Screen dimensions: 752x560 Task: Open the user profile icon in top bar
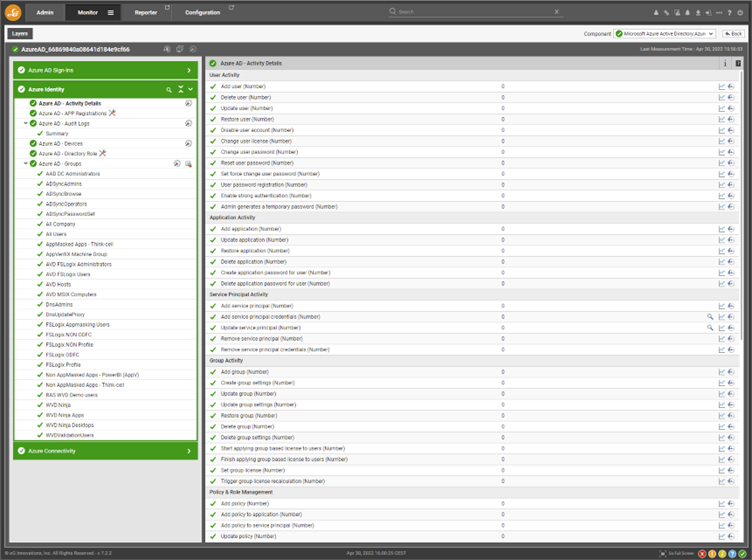coord(656,13)
